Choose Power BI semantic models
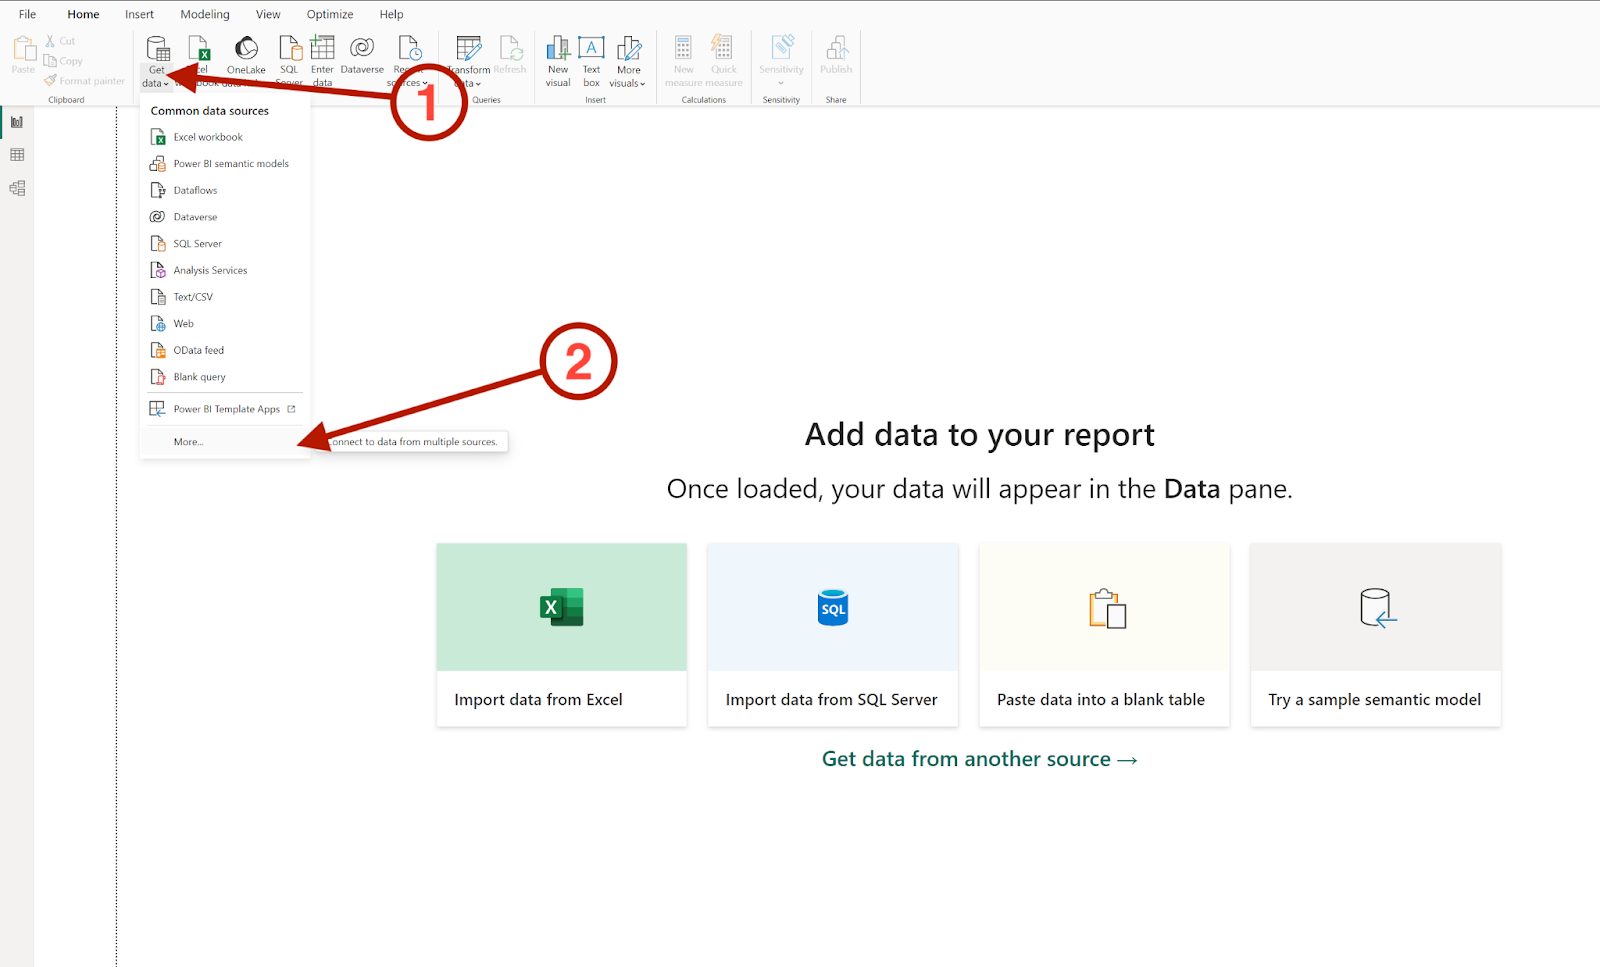This screenshot has width=1600, height=967. [x=224, y=164]
